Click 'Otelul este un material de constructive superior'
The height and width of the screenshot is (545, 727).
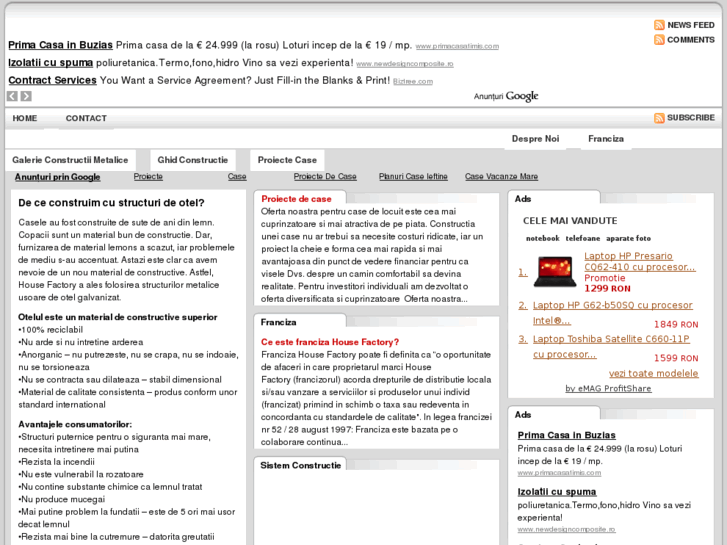click(x=118, y=317)
